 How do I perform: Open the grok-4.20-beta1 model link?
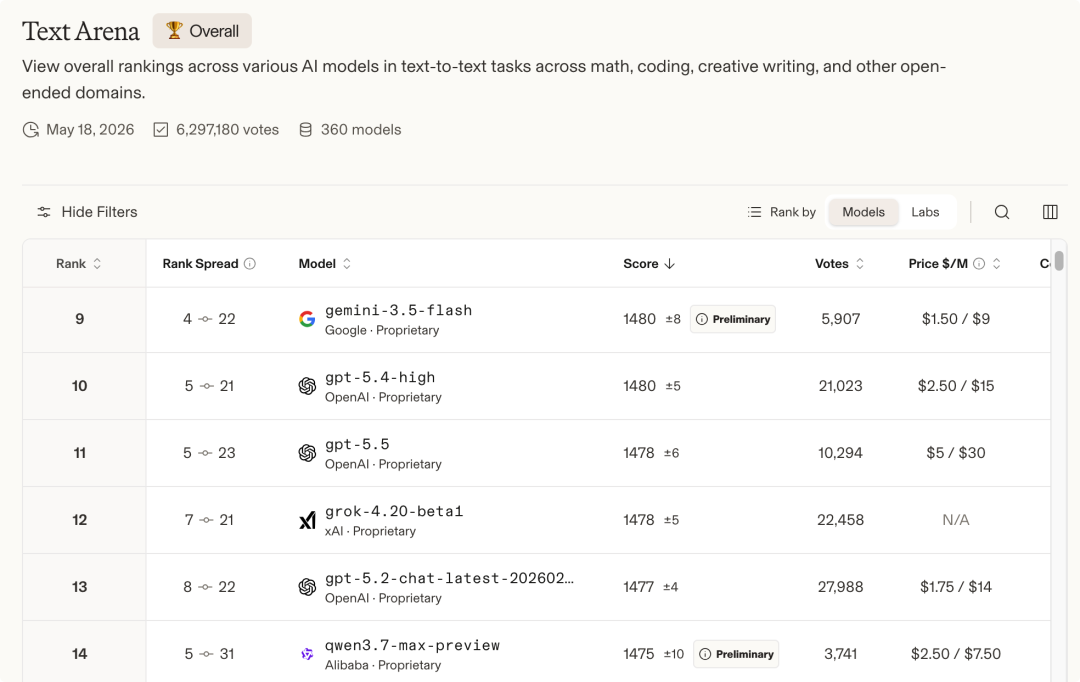[394, 511]
